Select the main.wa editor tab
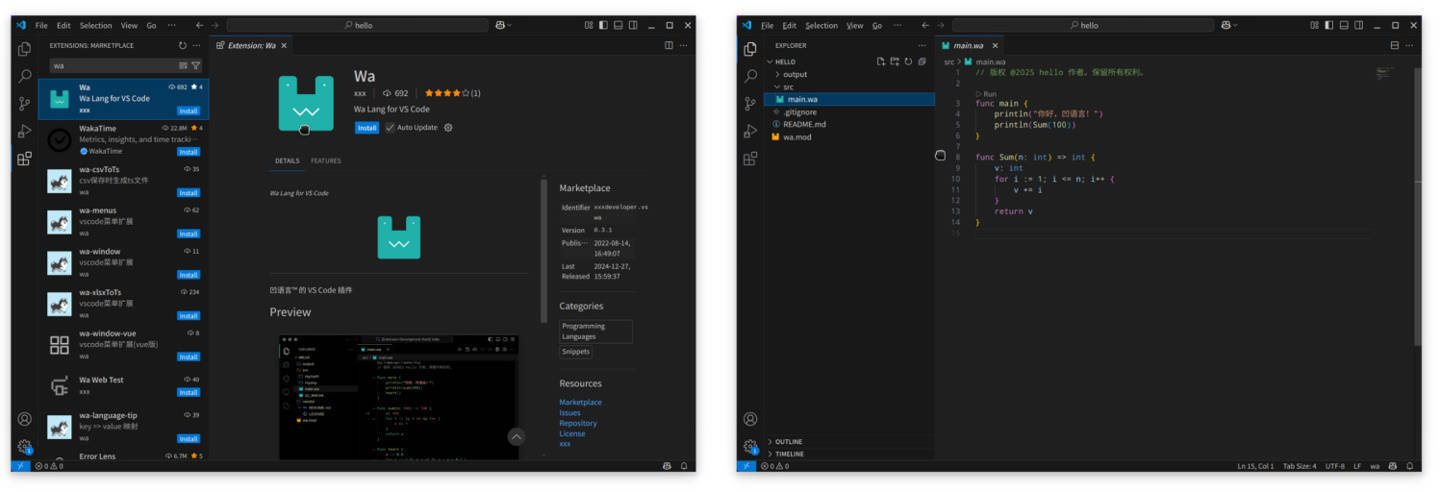This screenshot has width=1440, height=492. [x=967, y=45]
